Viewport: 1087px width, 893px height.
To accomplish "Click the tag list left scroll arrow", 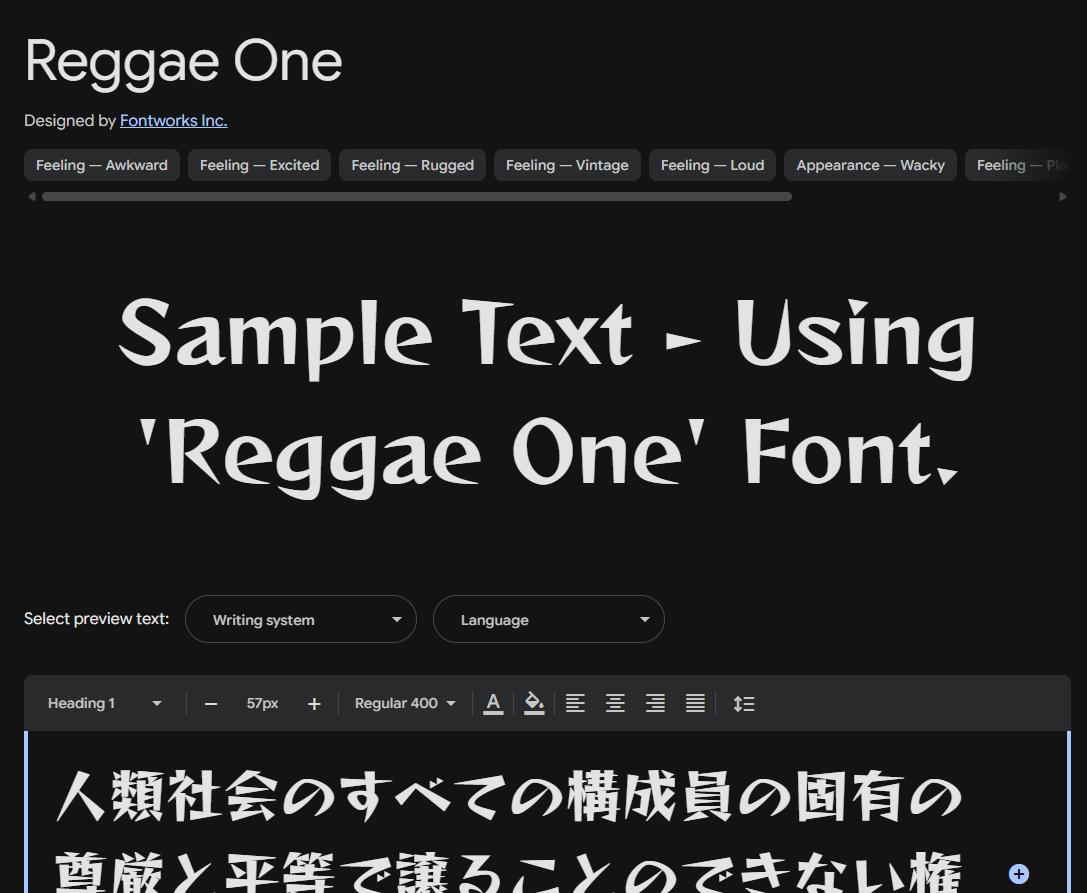I will [x=31, y=196].
